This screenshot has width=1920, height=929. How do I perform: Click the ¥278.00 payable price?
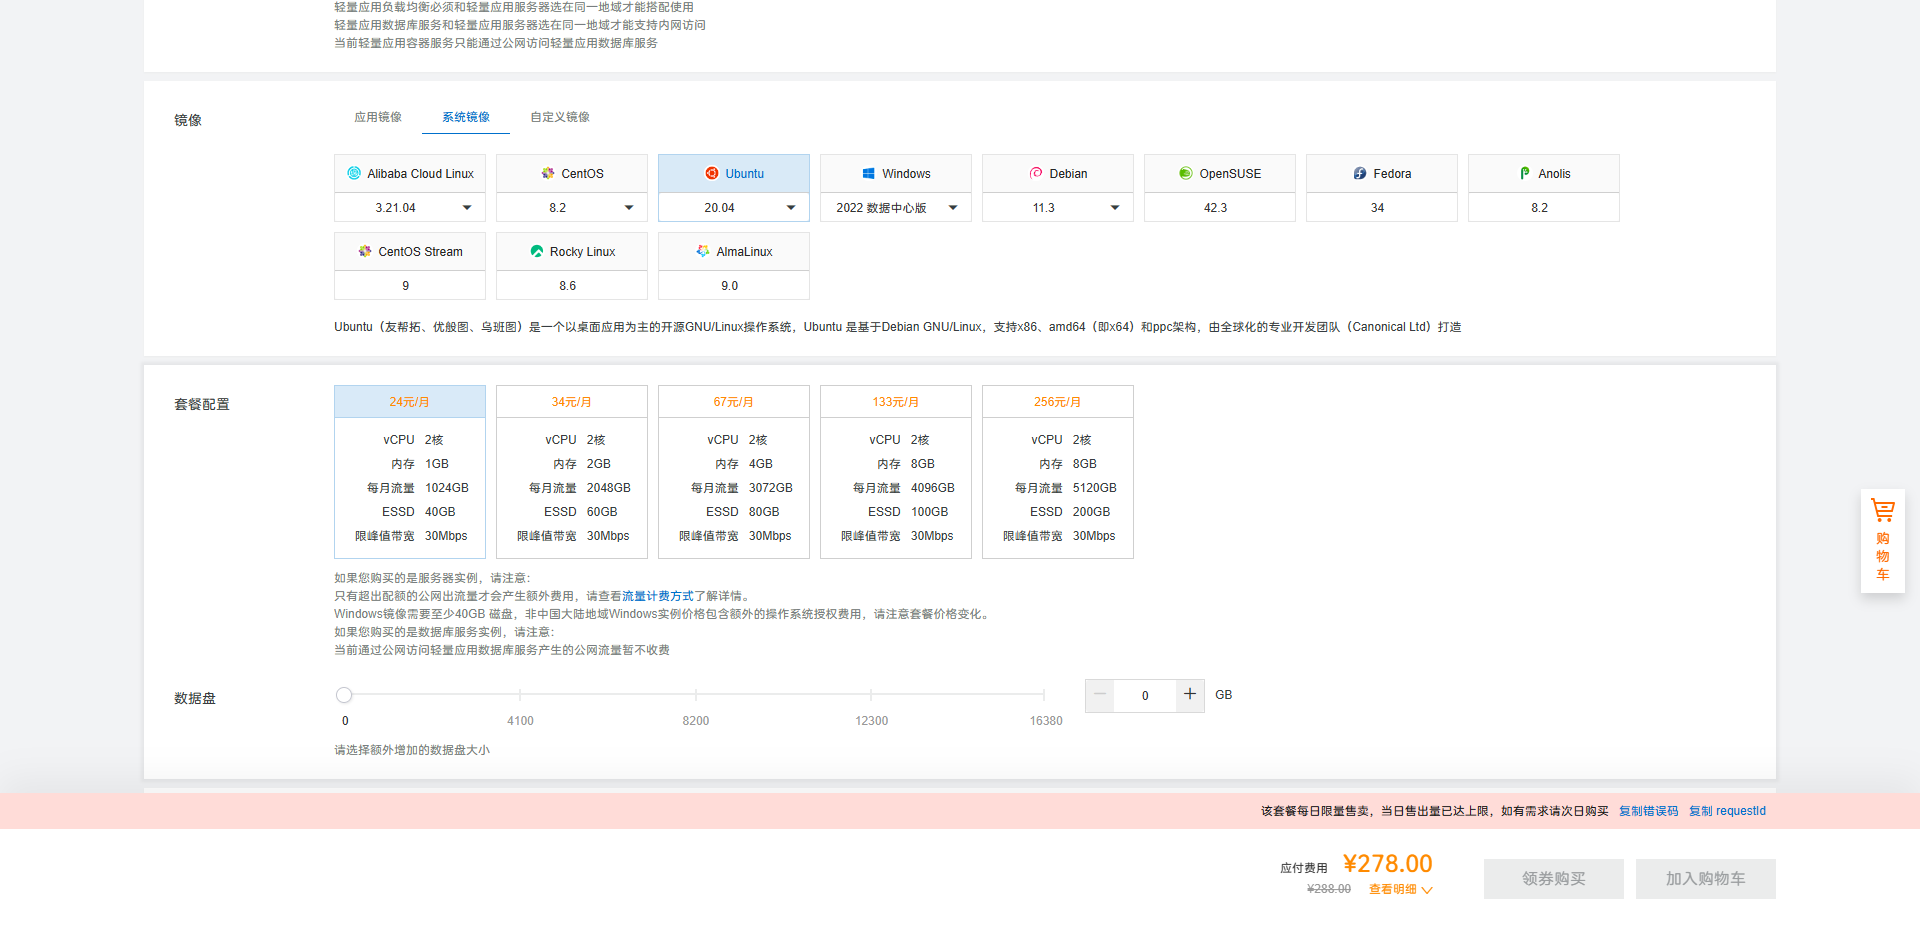[1388, 864]
